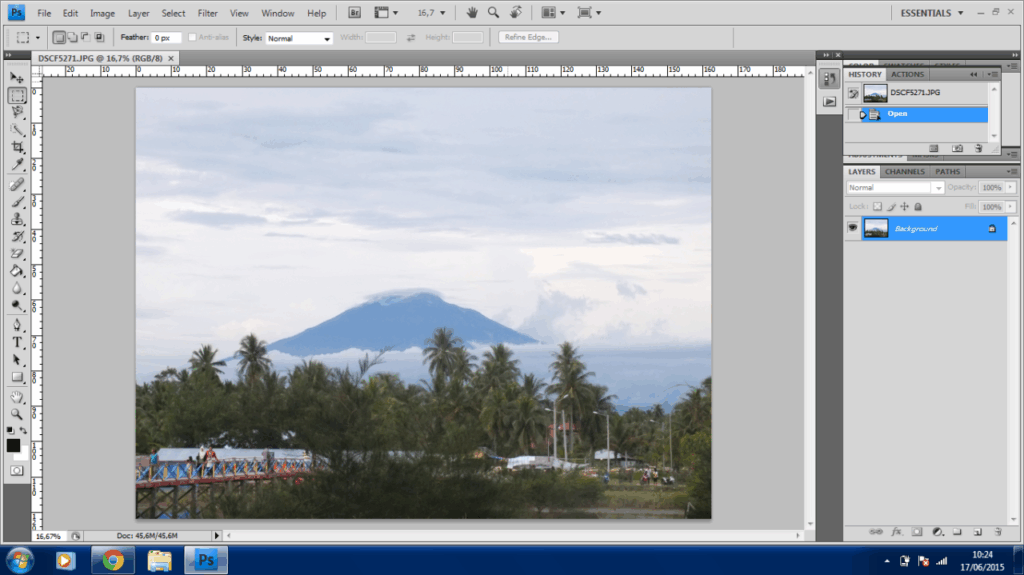Toggle Quick Mask mode
1024x575 pixels.
17,470
